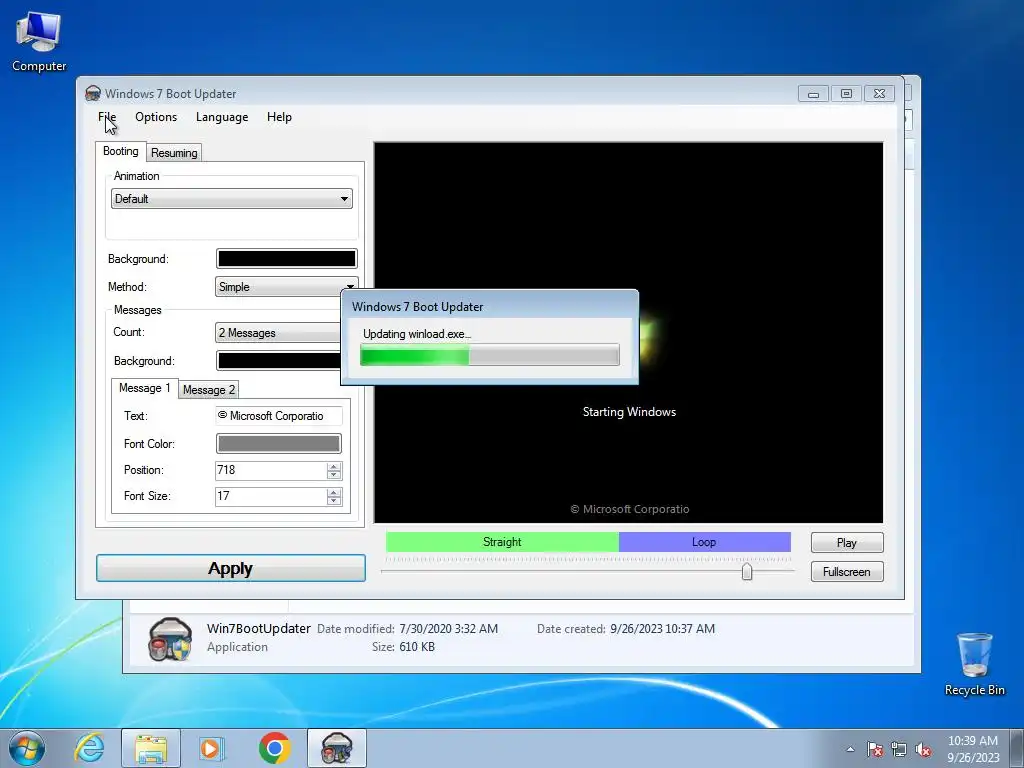
Task: Click the network tray icon
Action: (x=899, y=749)
